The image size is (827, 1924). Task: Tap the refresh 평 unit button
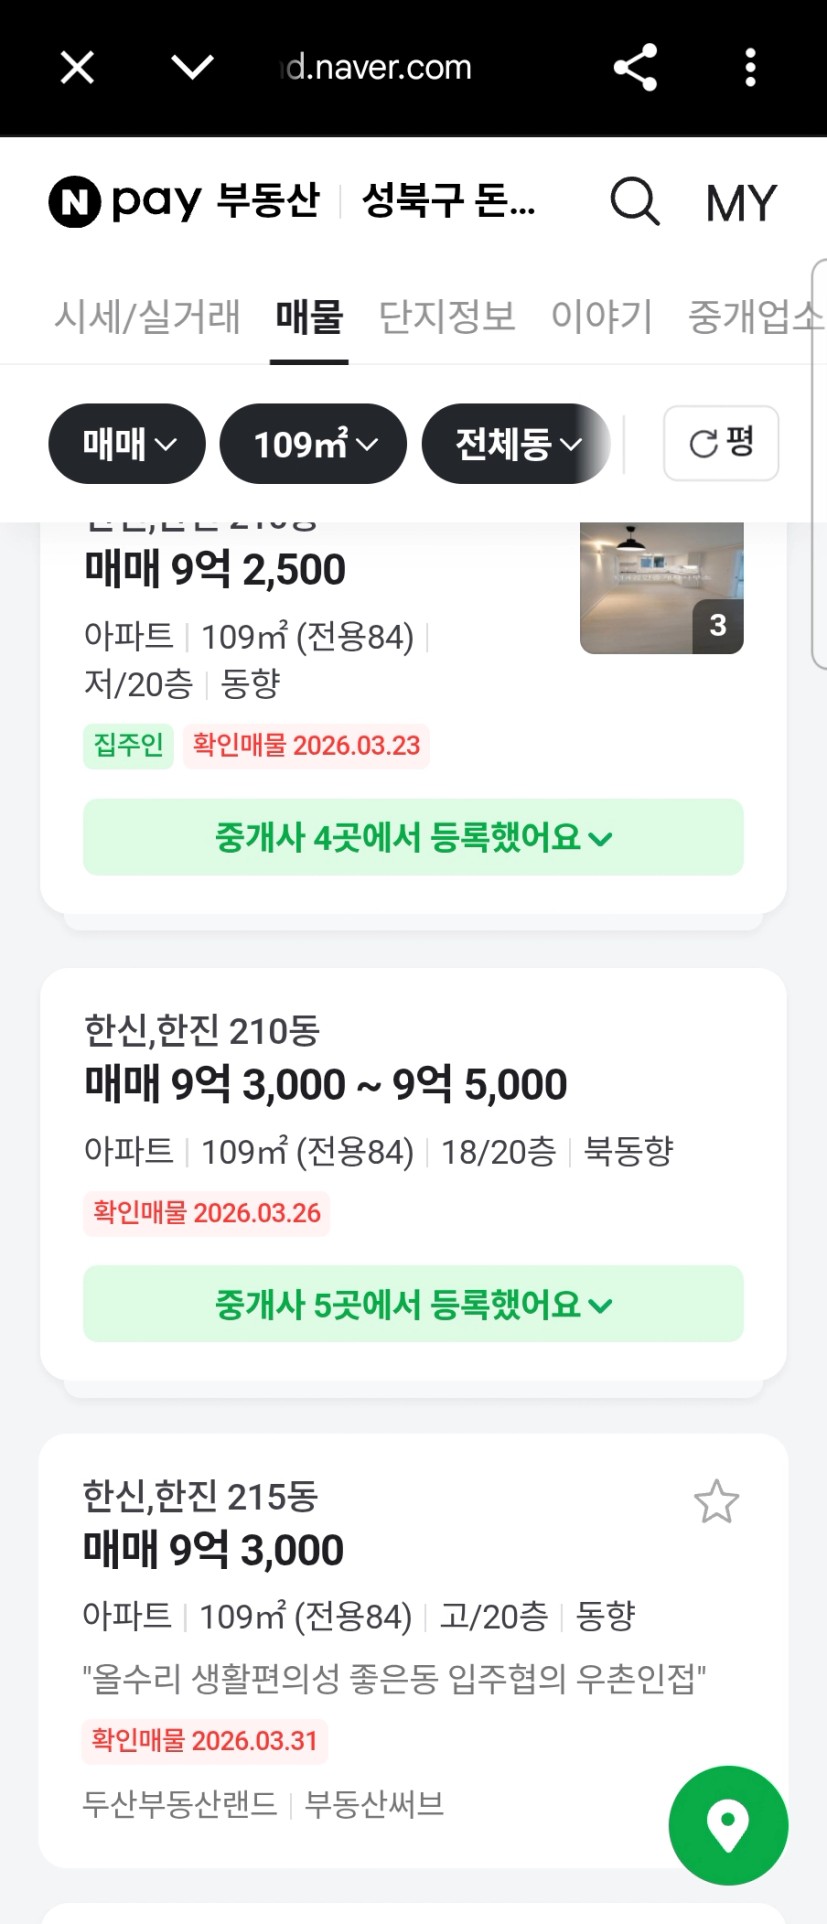coord(721,443)
